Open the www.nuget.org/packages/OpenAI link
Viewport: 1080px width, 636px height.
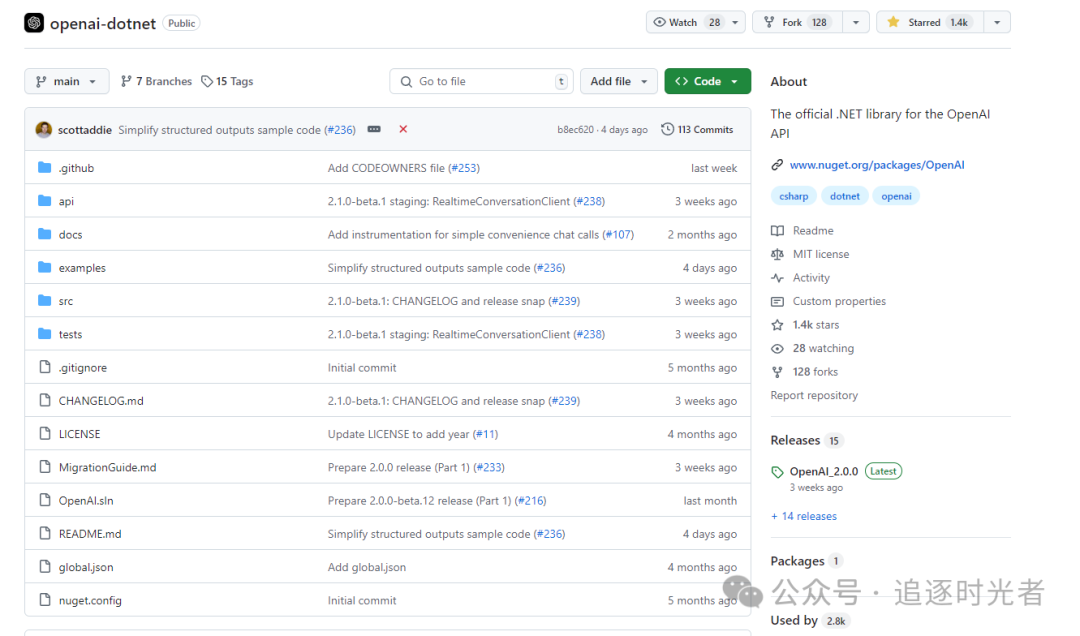coord(877,164)
